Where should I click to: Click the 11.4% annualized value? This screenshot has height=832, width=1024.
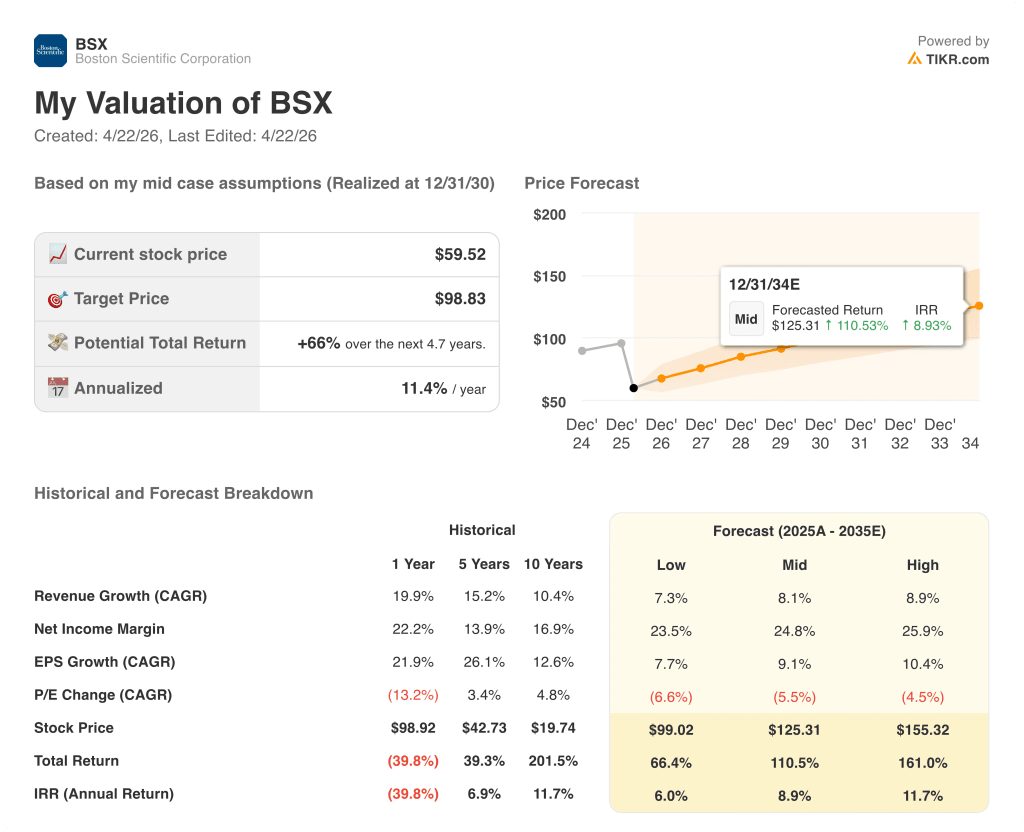[x=424, y=389]
